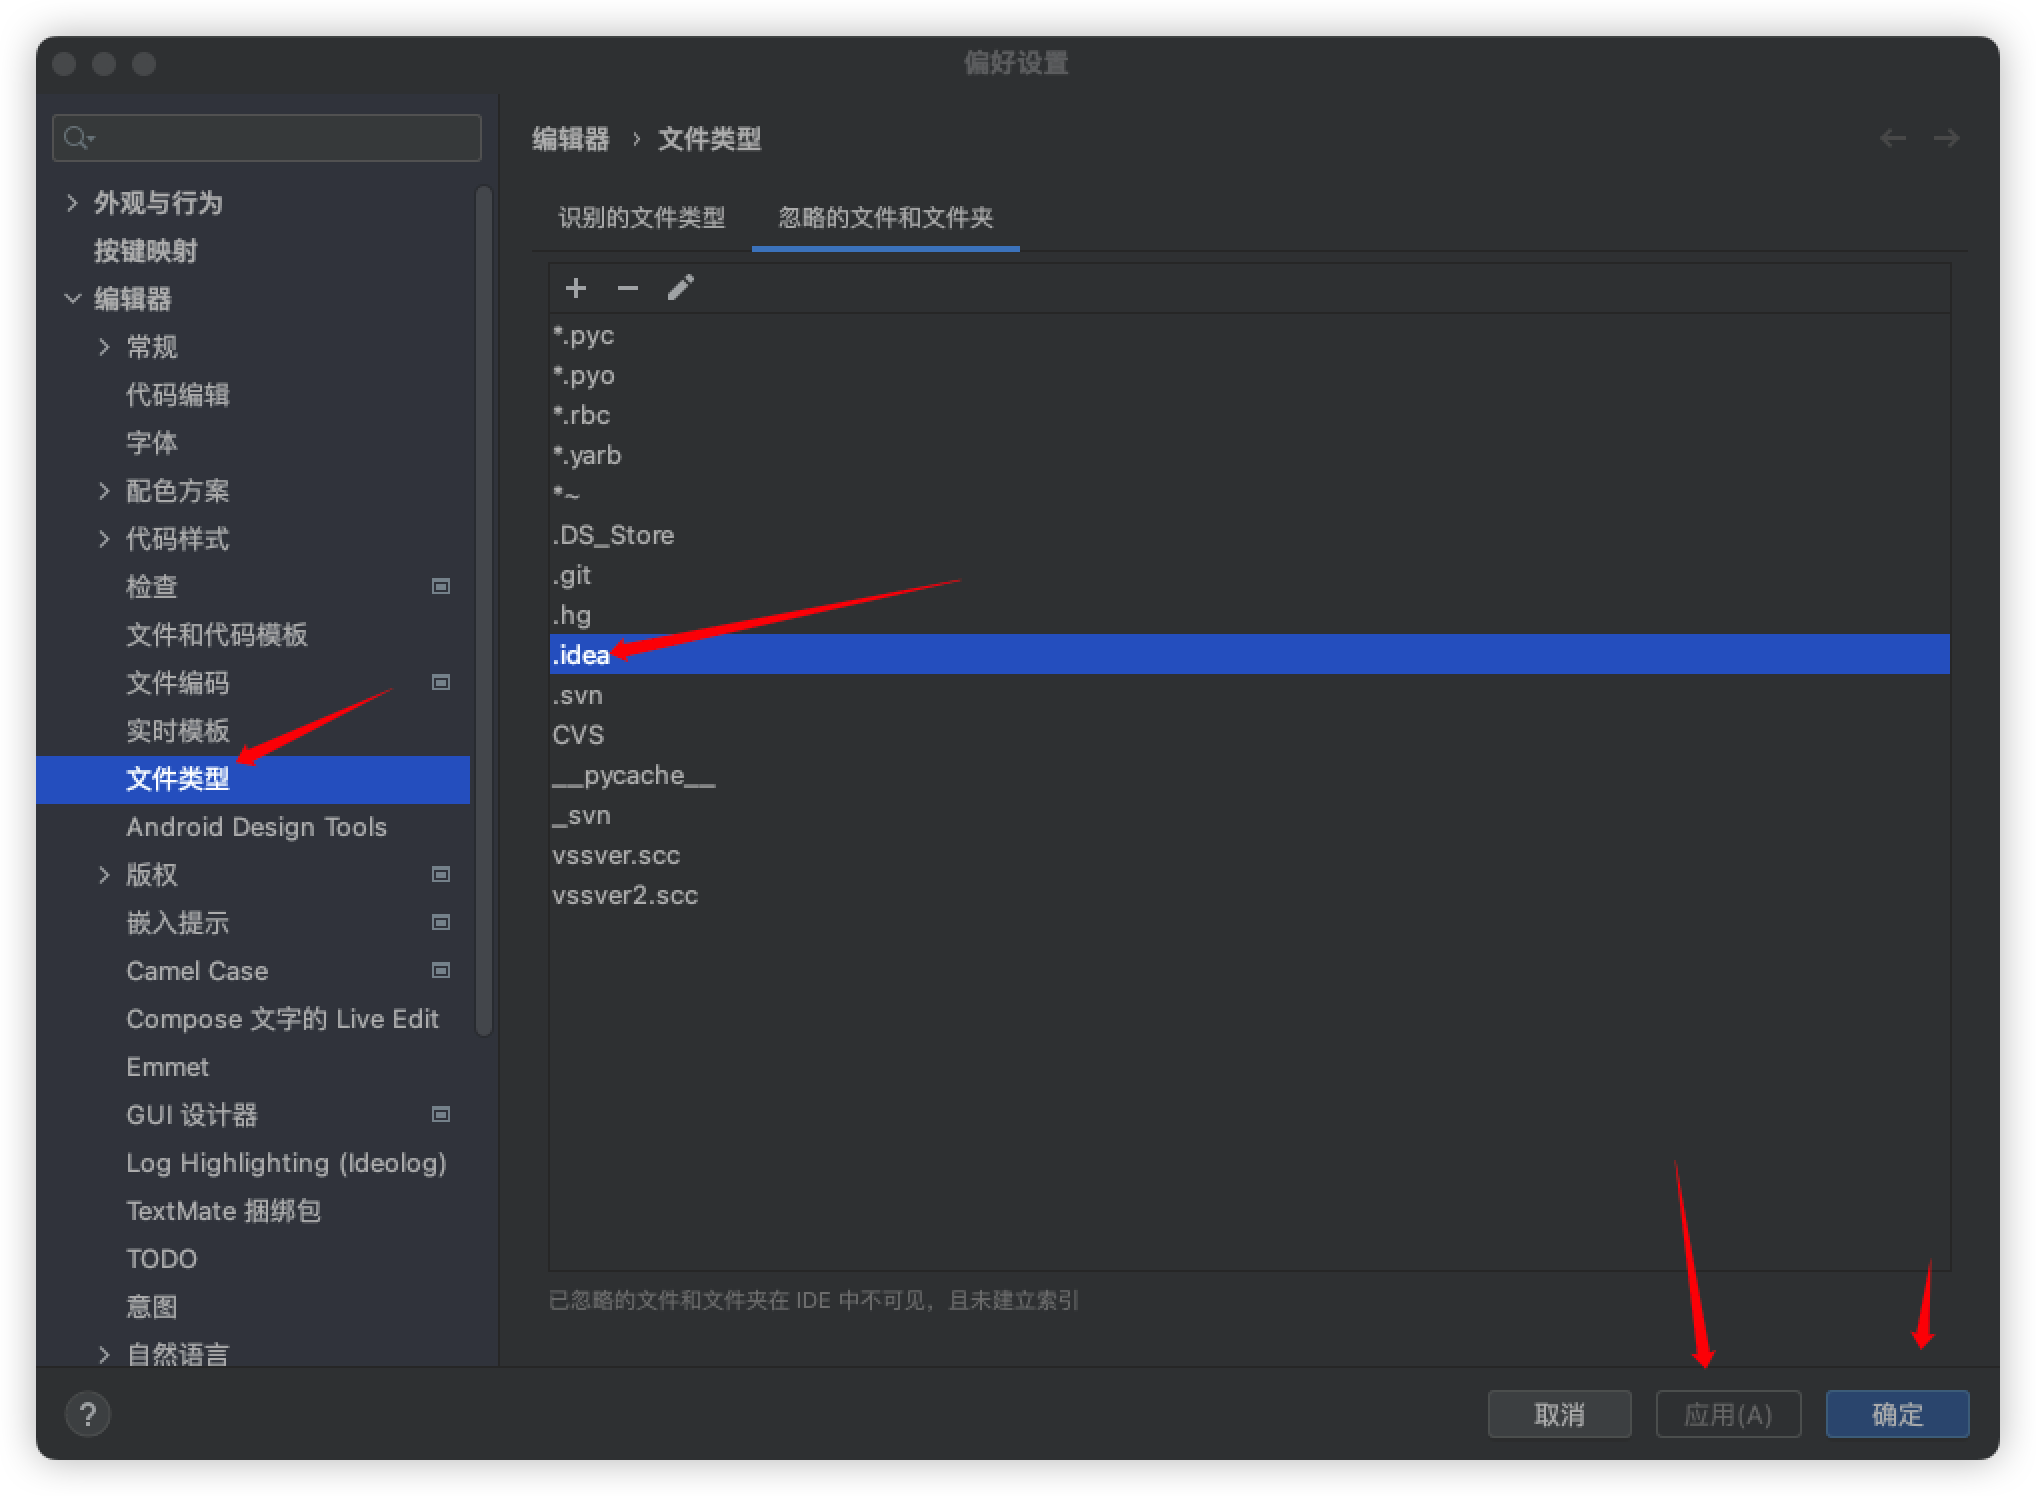The image size is (2036, 1496).
Task: Click the back navigation arrow icon
Action: pyautogui.click(x=1892, y=138)
